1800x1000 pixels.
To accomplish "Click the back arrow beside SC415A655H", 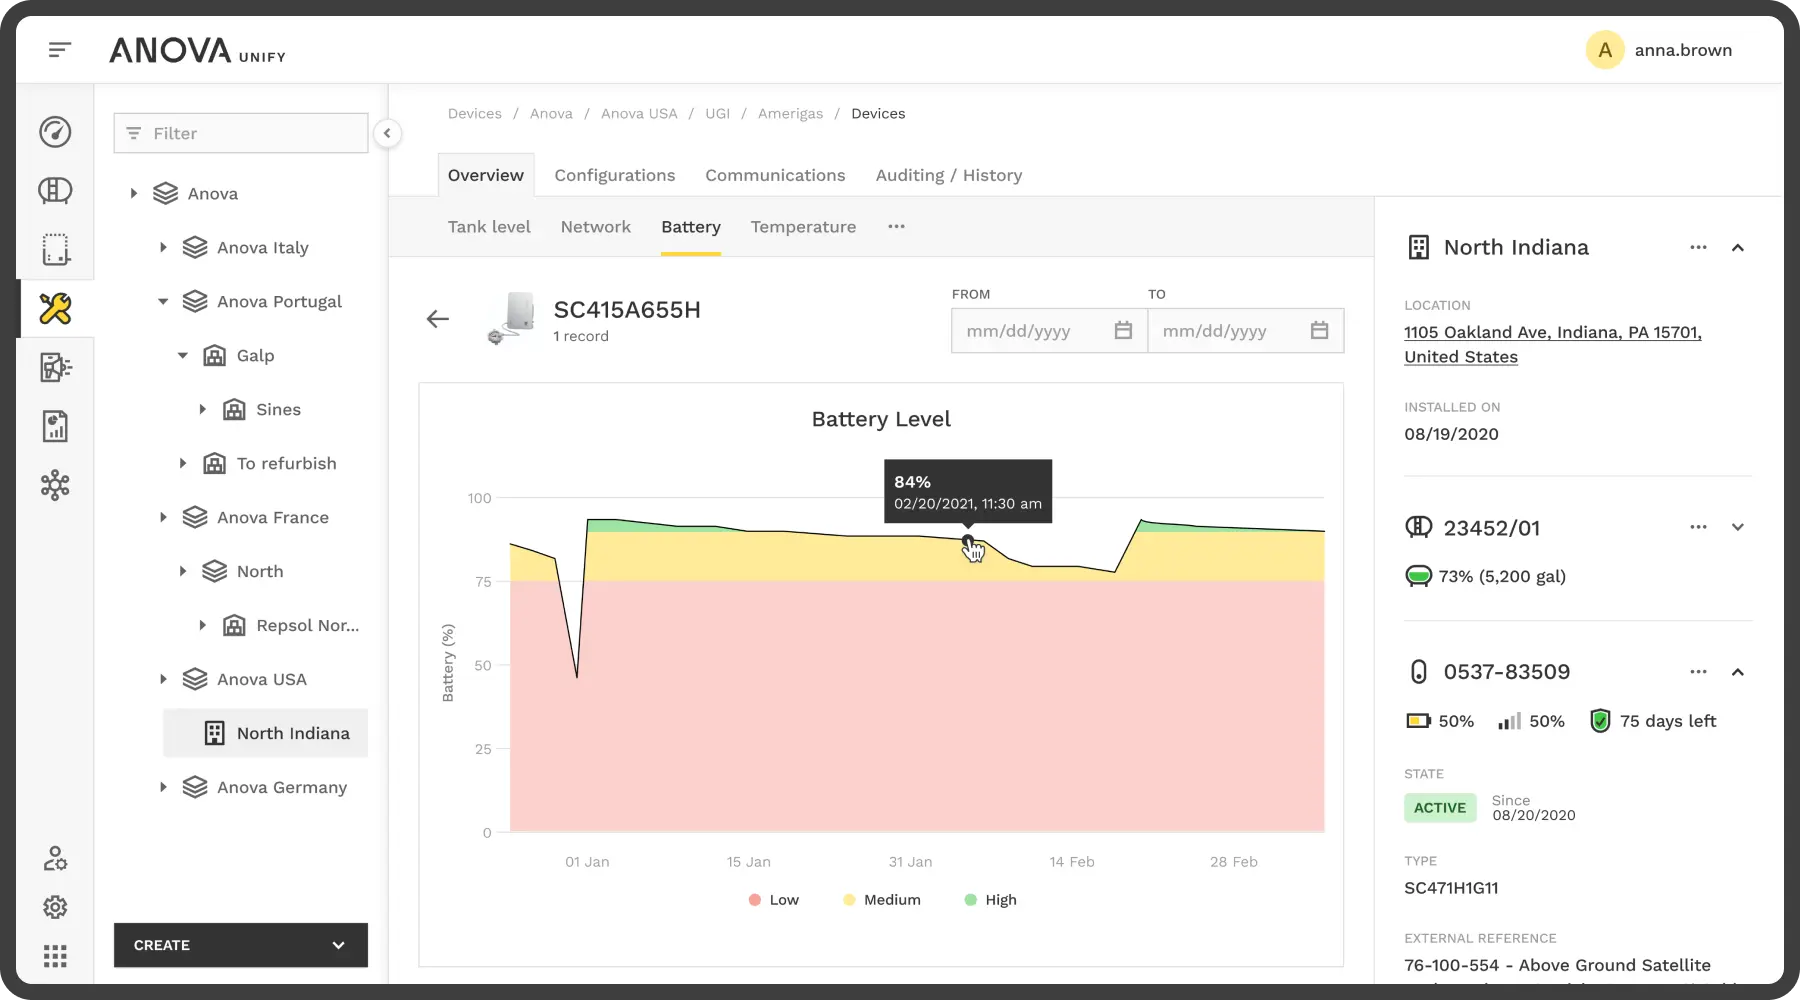I will pyautogui.click(x=438, y=319).
